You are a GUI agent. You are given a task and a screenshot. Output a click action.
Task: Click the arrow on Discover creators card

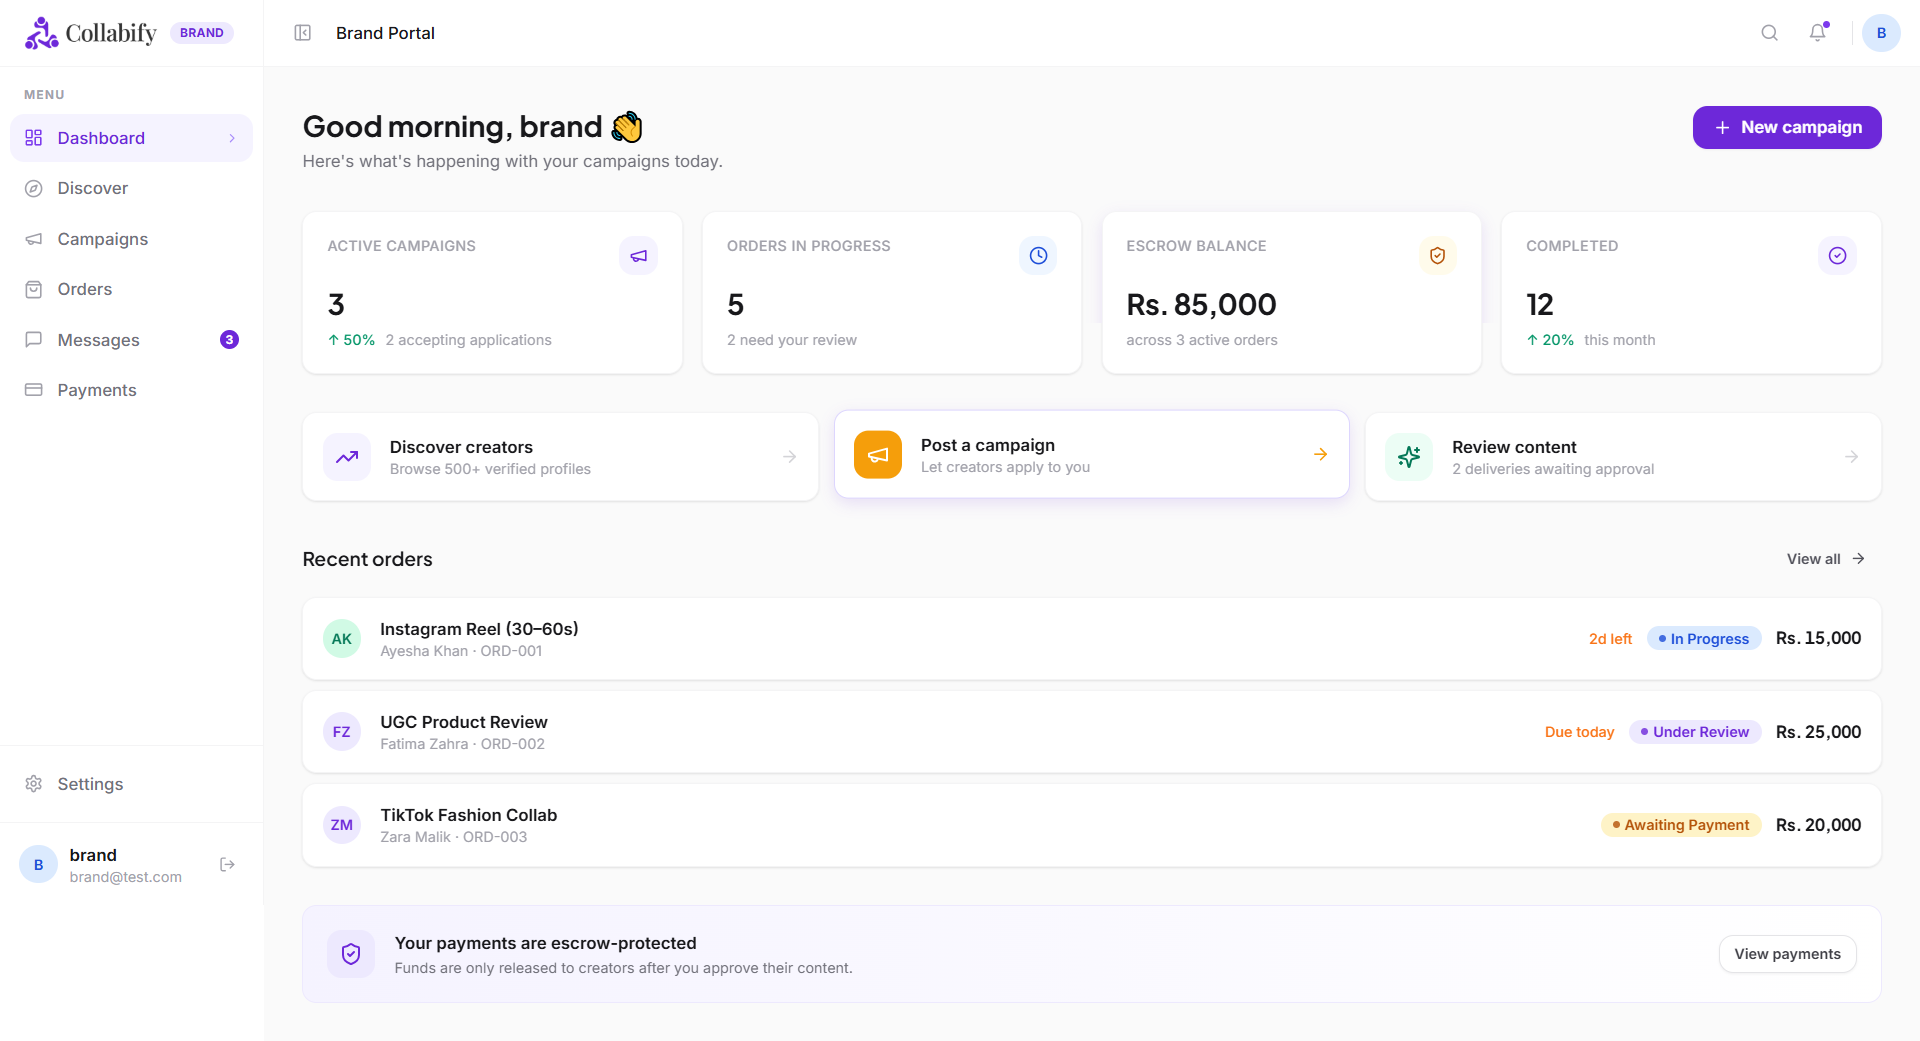pyautogui.click(x=790, y=457)
